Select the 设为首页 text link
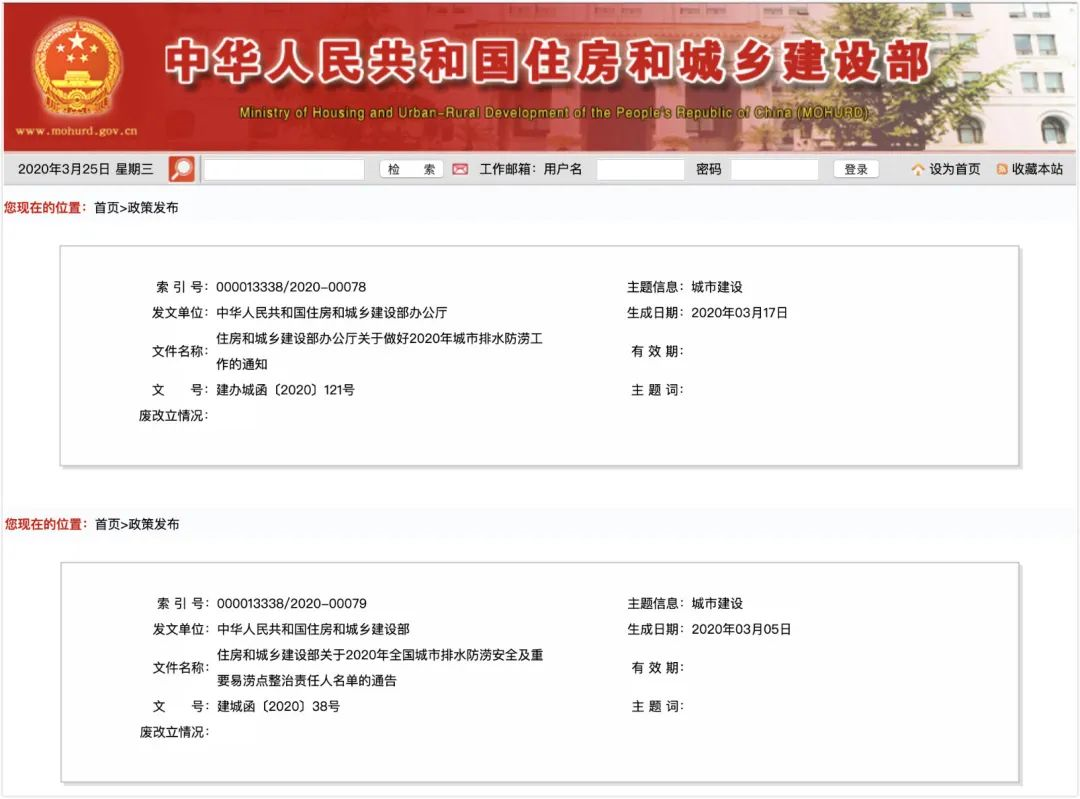 click(955, 170)
